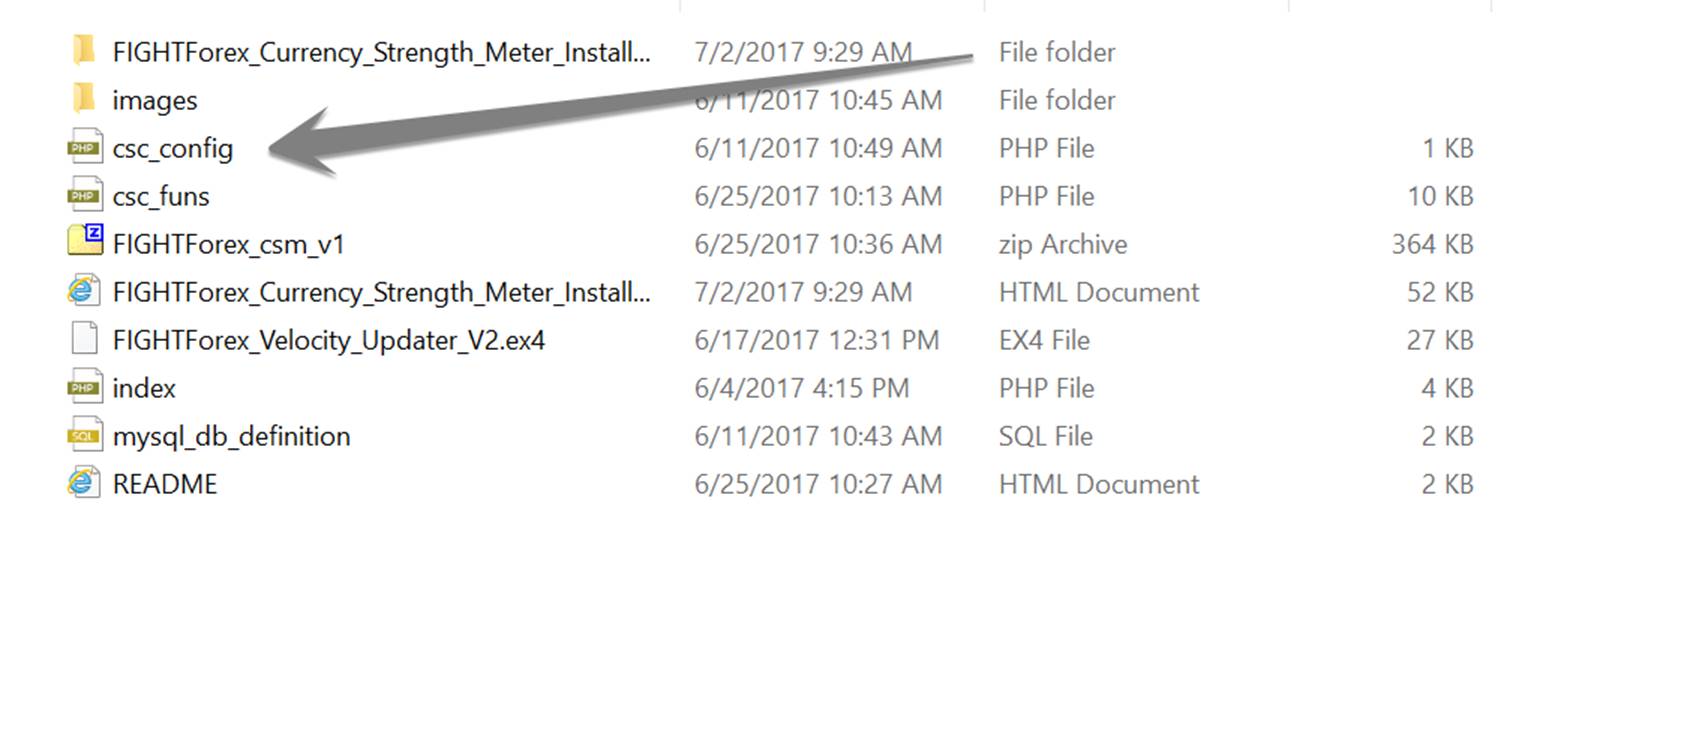Click the EX4 File type cell
The image size is (1693, 753).
[x=1044, y=340]
